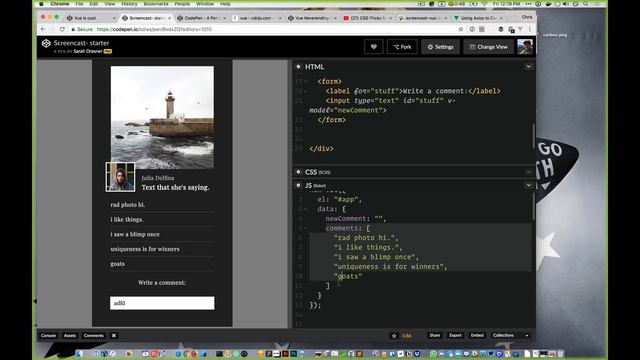Image resolution: width=640 pixels, height=360 pixels.
Task: Click the Fork button
Action: [x=402, y=47]
